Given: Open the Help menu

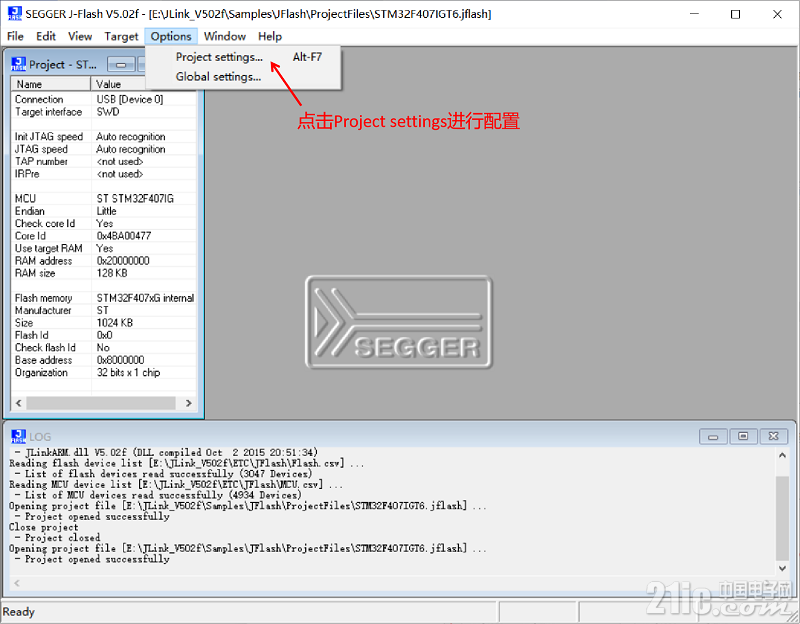Looking at the screenshot, I should (x=269, y=36).
